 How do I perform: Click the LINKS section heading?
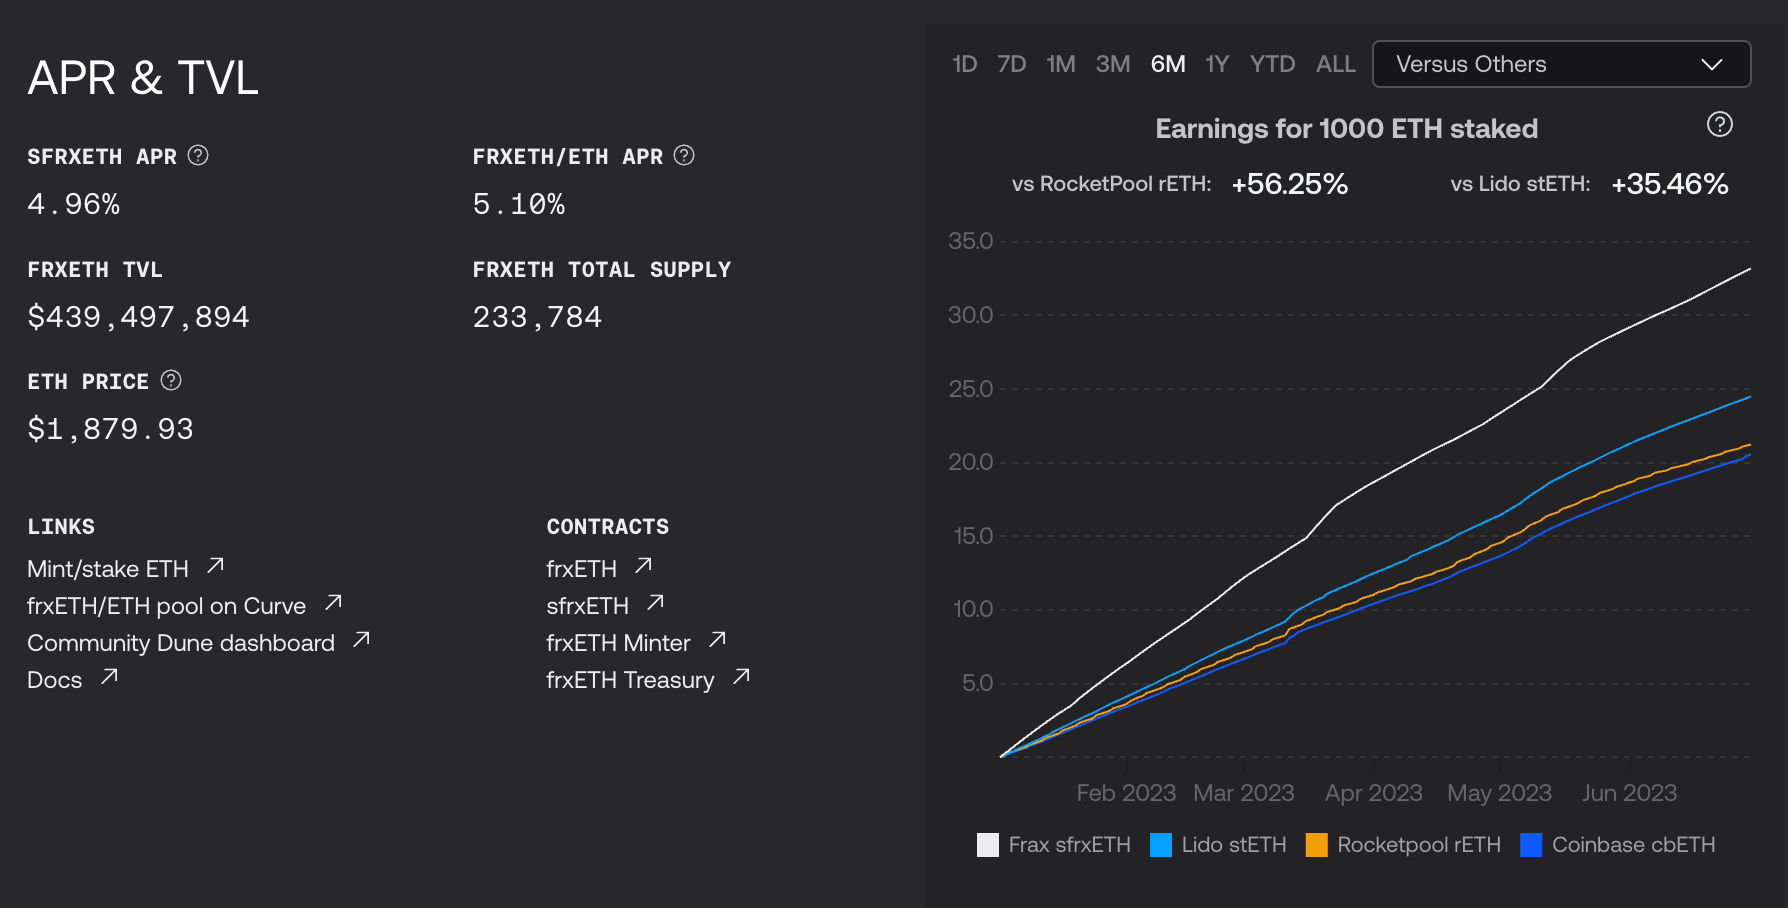61,527
